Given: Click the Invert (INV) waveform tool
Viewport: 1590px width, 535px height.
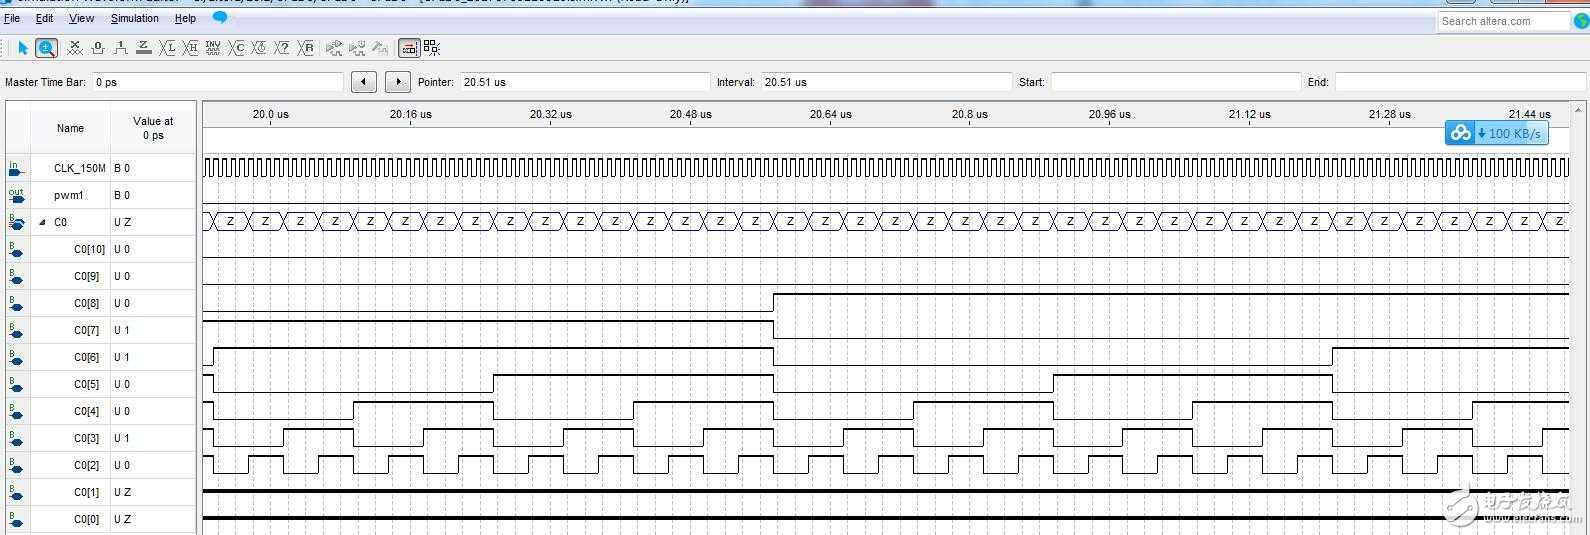Looking at the screenshot, I should [213, 47].
